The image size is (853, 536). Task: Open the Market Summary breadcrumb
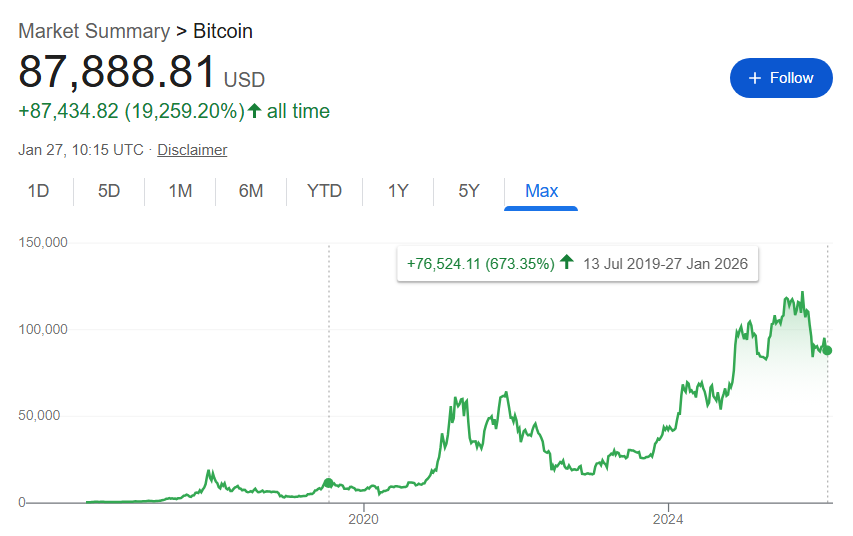(89, 31)
